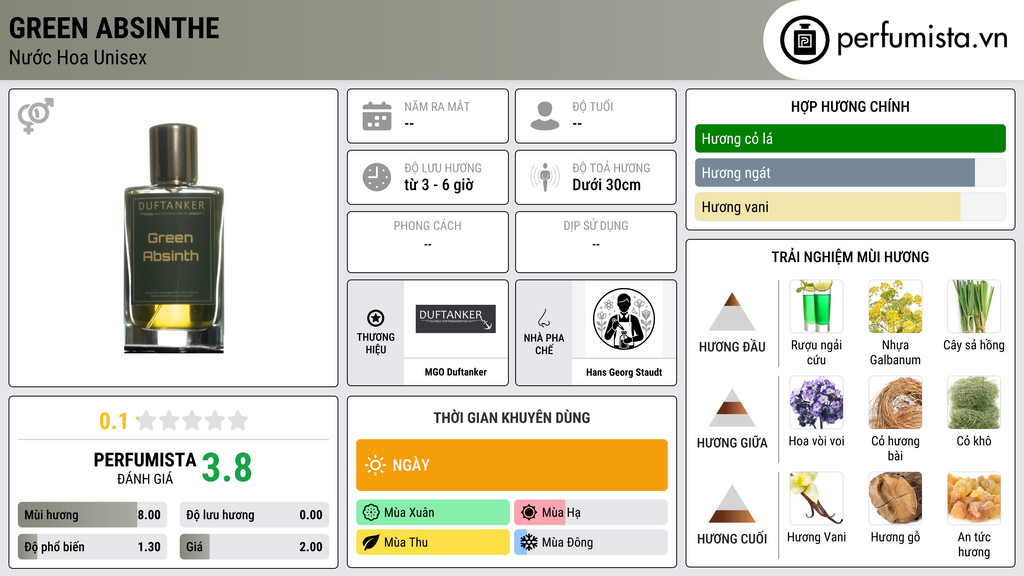Click the 0.1 user rating number

(114, 421)
